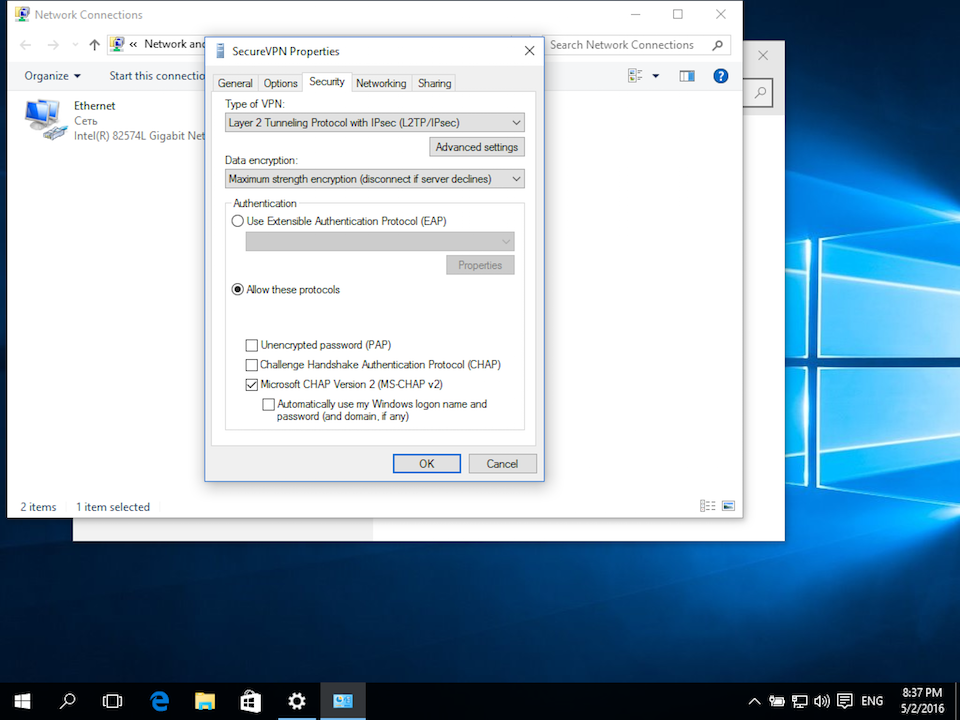Open the Sharing tab

(x=434, y=83)
